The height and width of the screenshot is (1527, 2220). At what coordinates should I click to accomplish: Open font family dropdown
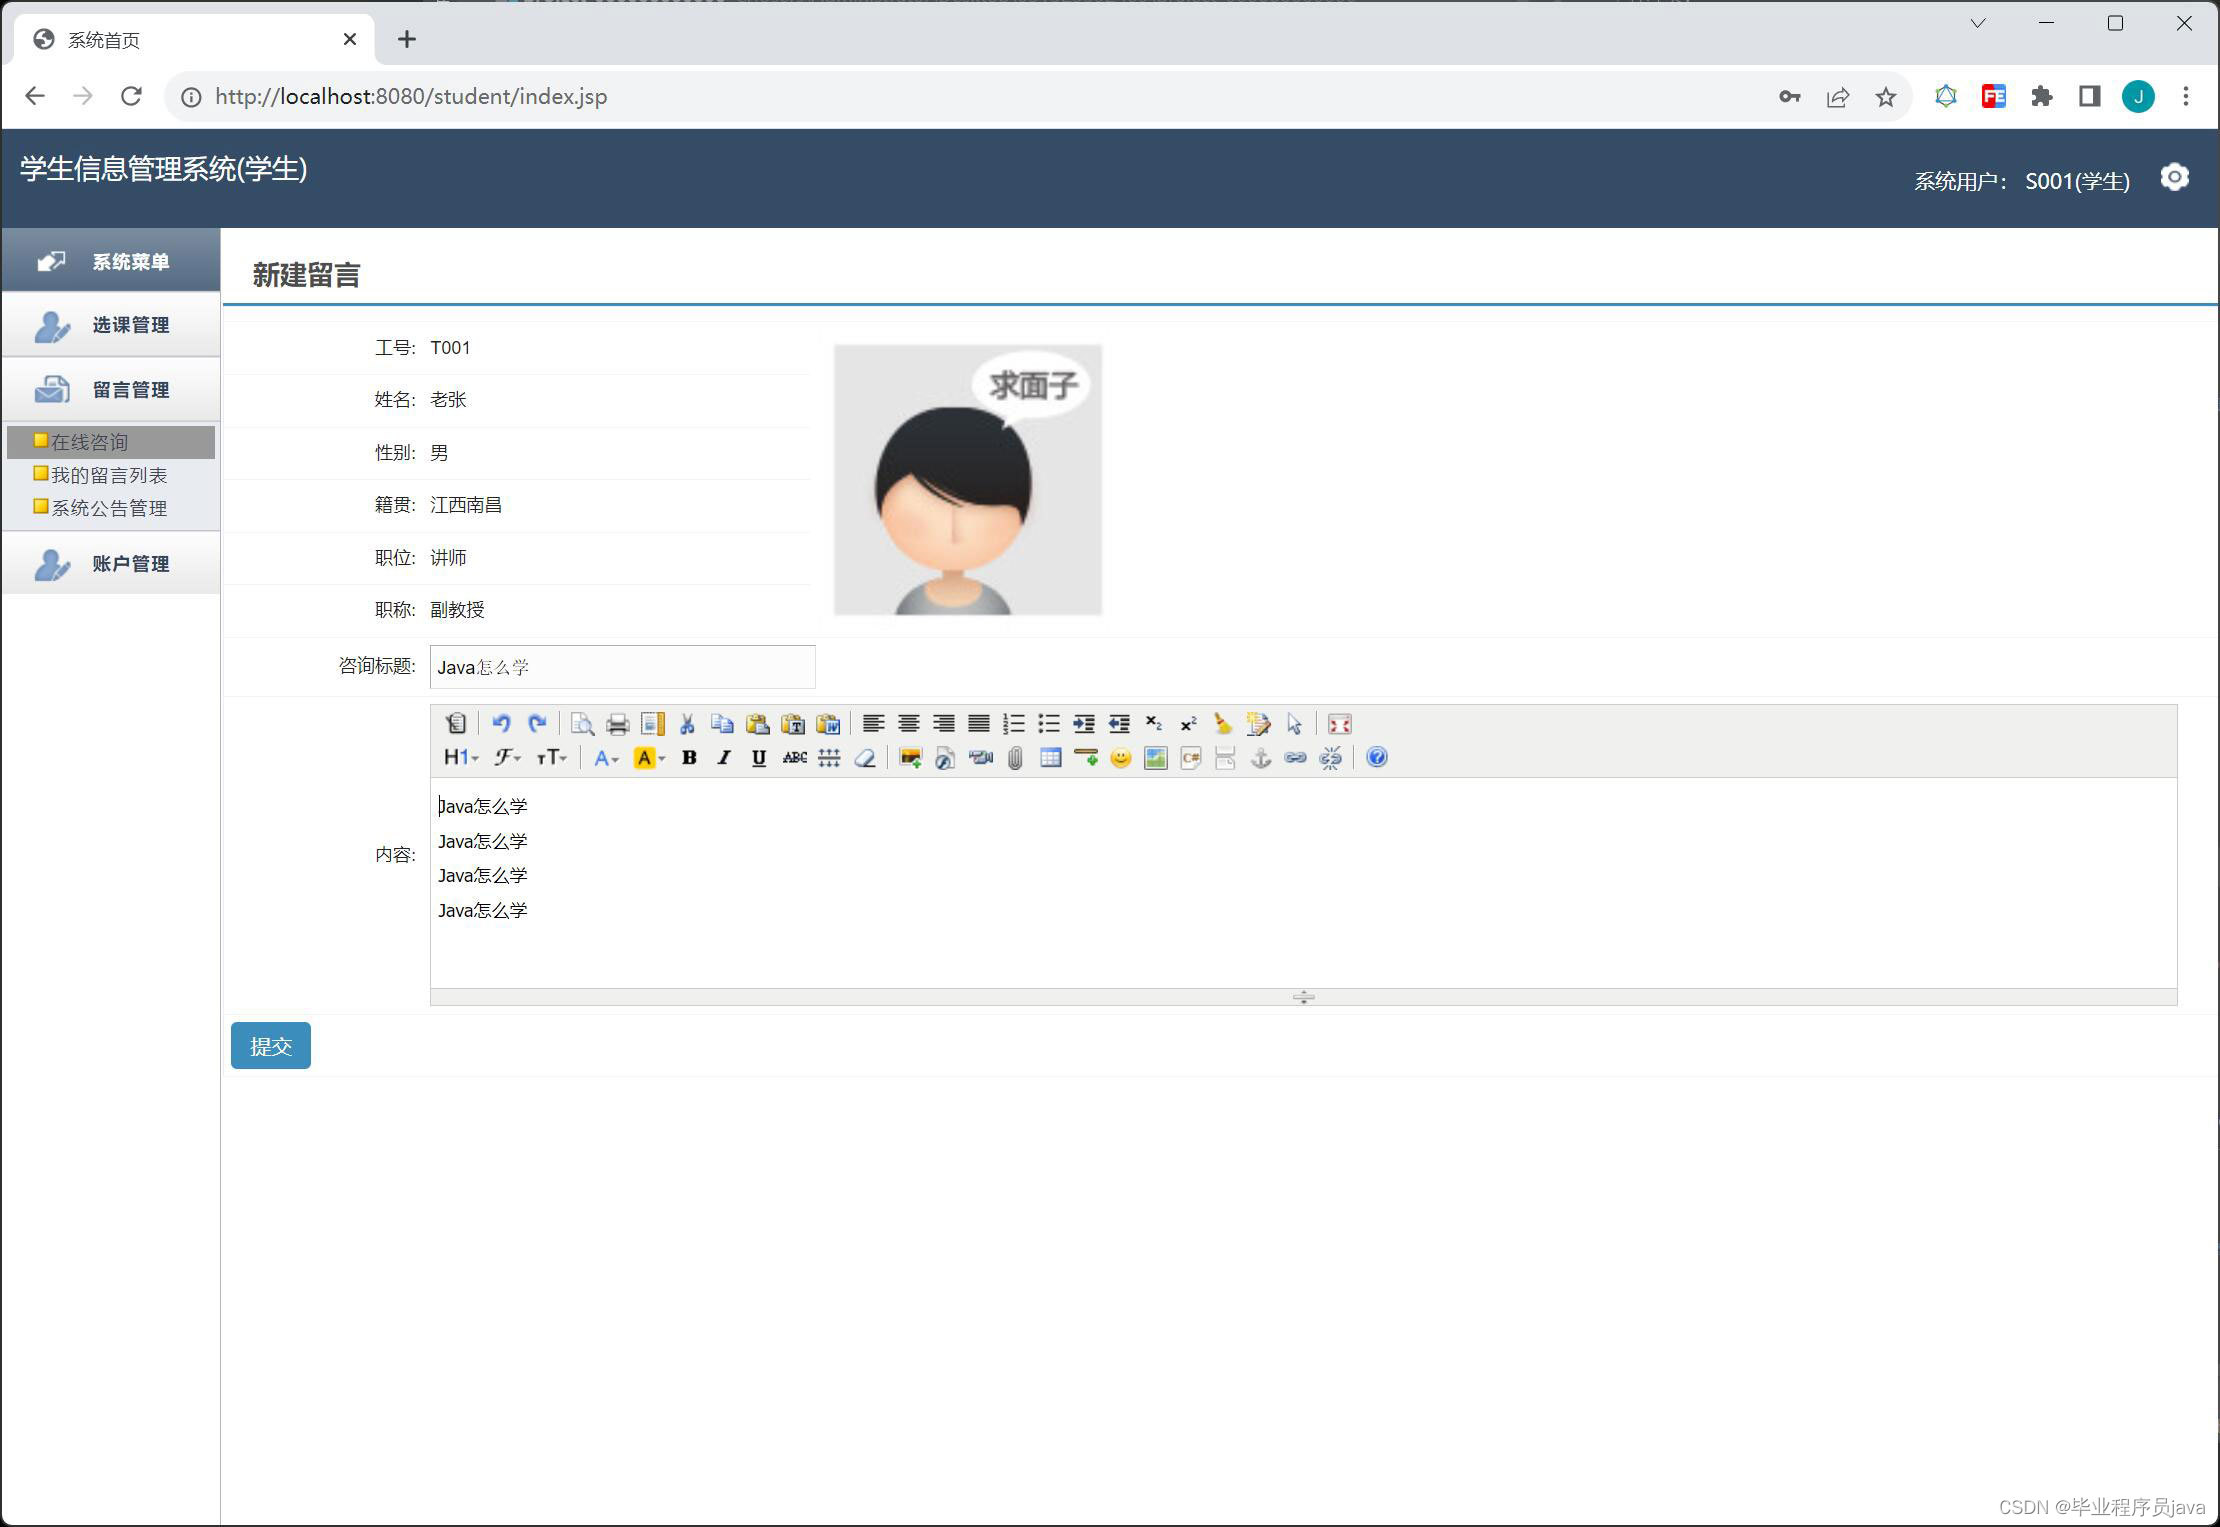tap(507, 757)
